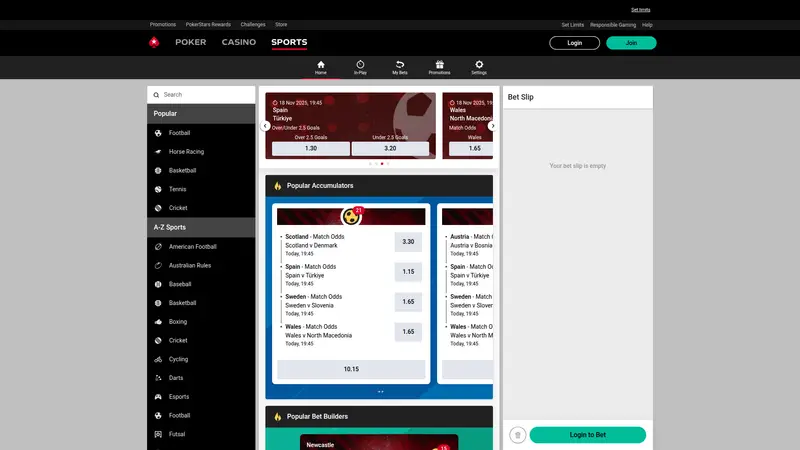Go to previous featured match with left arrow
Viewport: 800px width, 450px height.
pos(265,126)
